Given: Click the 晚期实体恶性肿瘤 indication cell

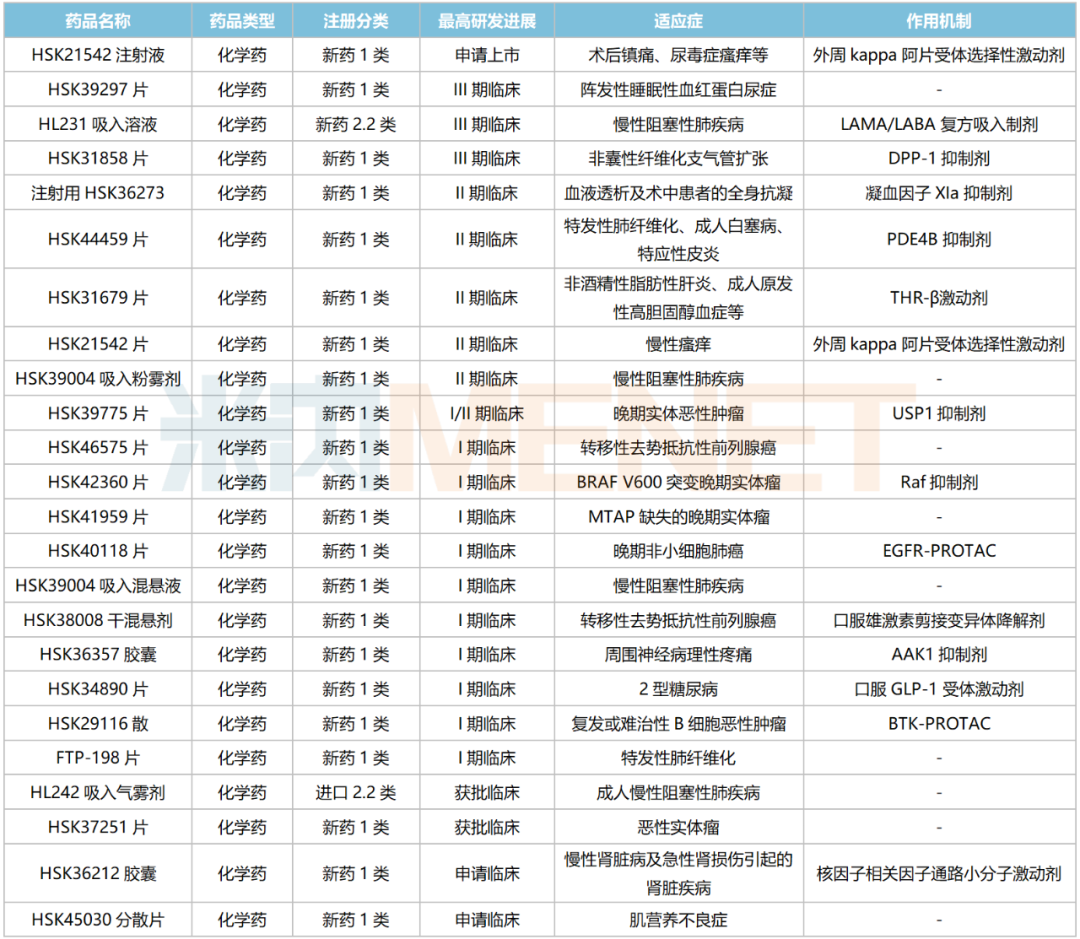Looking at the screenshot, I should (678, 413).
